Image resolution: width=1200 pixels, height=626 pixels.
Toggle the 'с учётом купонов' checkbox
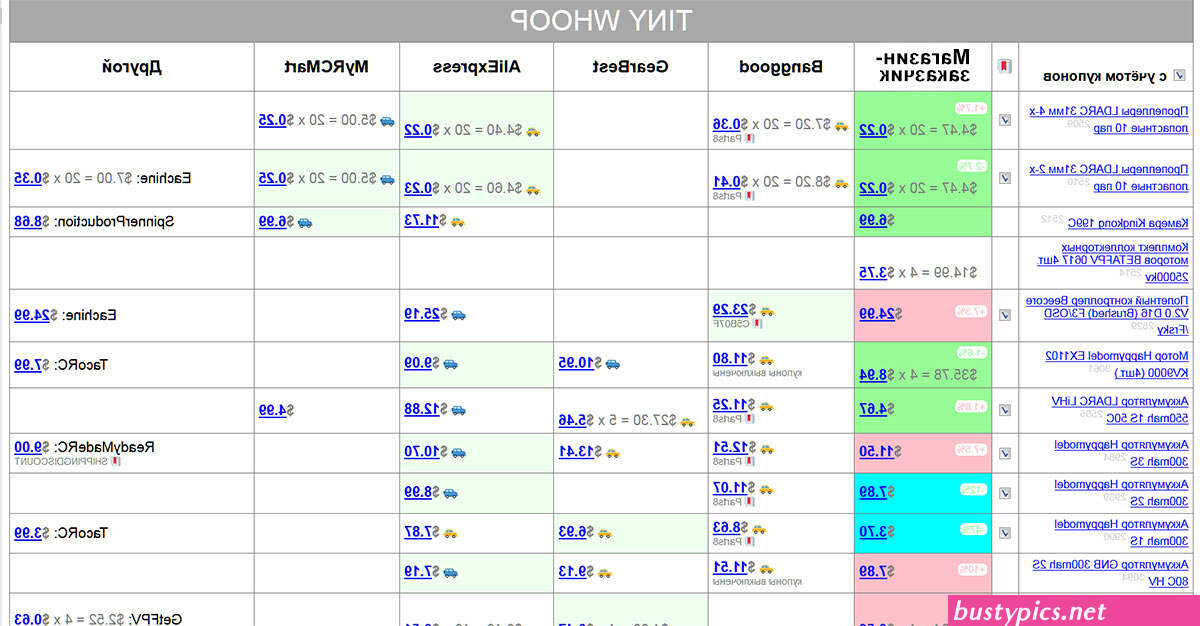click(x=1179, y=75)
